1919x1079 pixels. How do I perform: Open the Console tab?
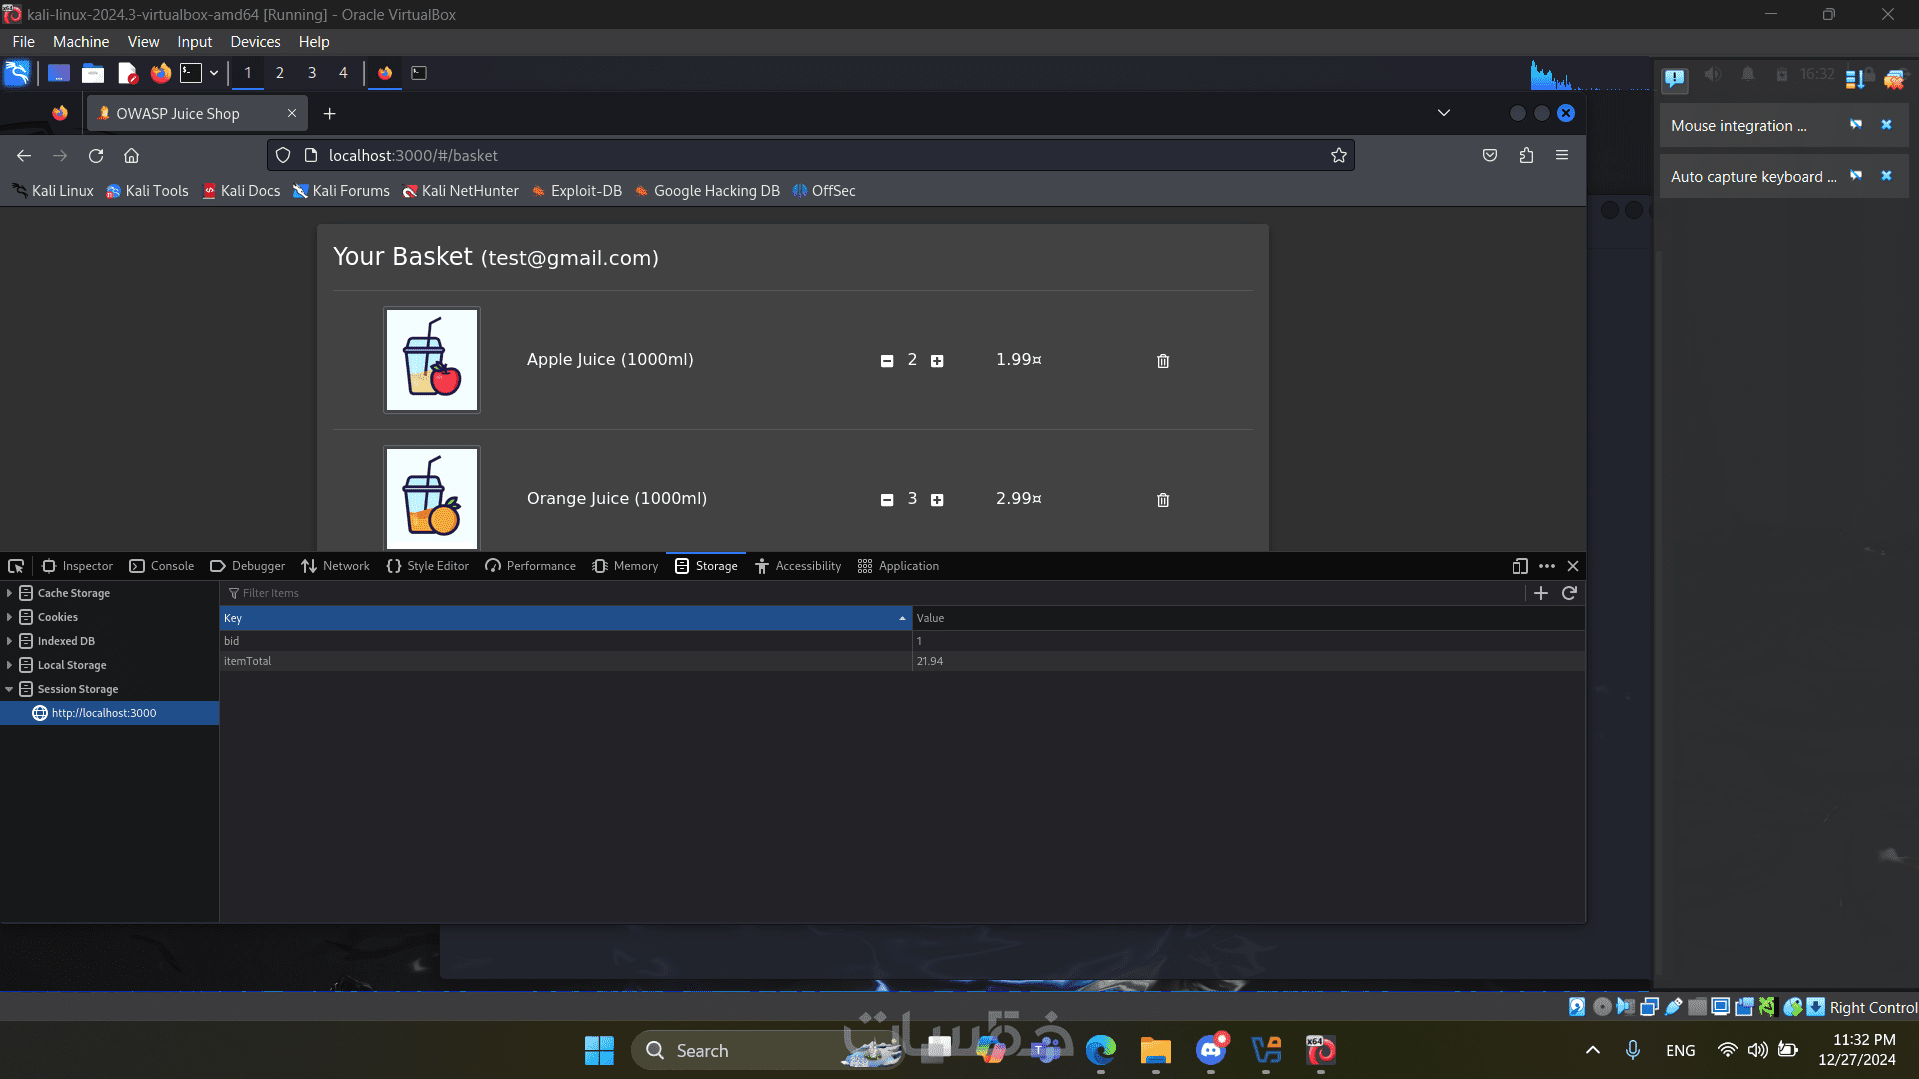coord(162,566)
